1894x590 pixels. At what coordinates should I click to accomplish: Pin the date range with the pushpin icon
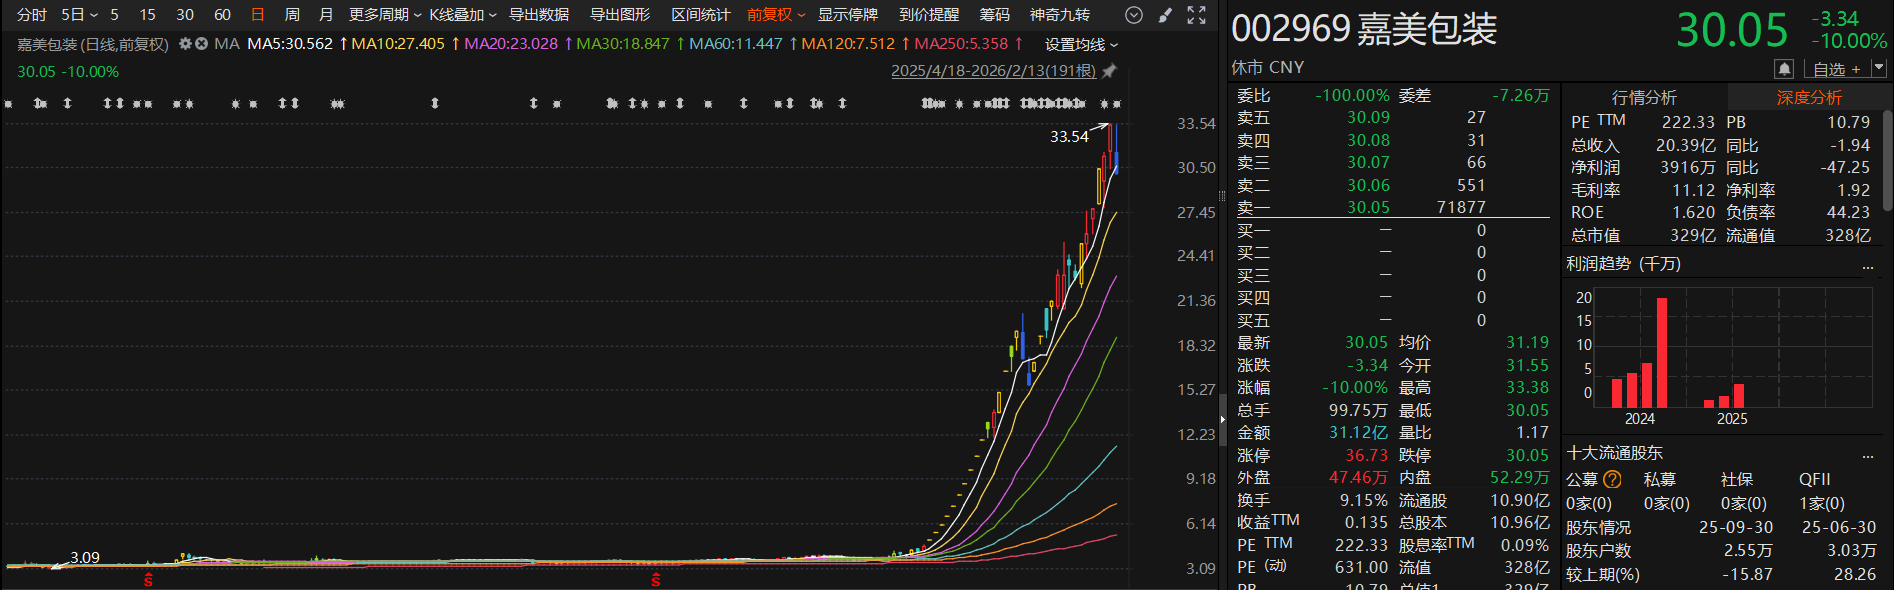tap(1109, 71)
